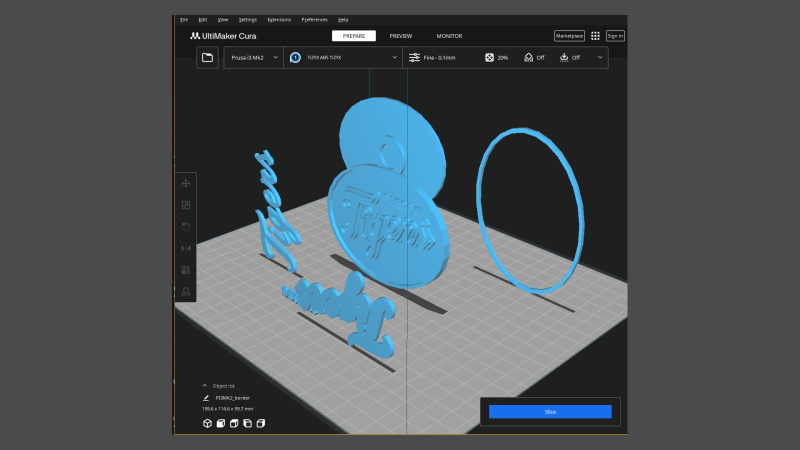Image resolution: width=800 pixels, height=450 pixels.
Task: Open the Marketplace button
Action: coord(569,36)
